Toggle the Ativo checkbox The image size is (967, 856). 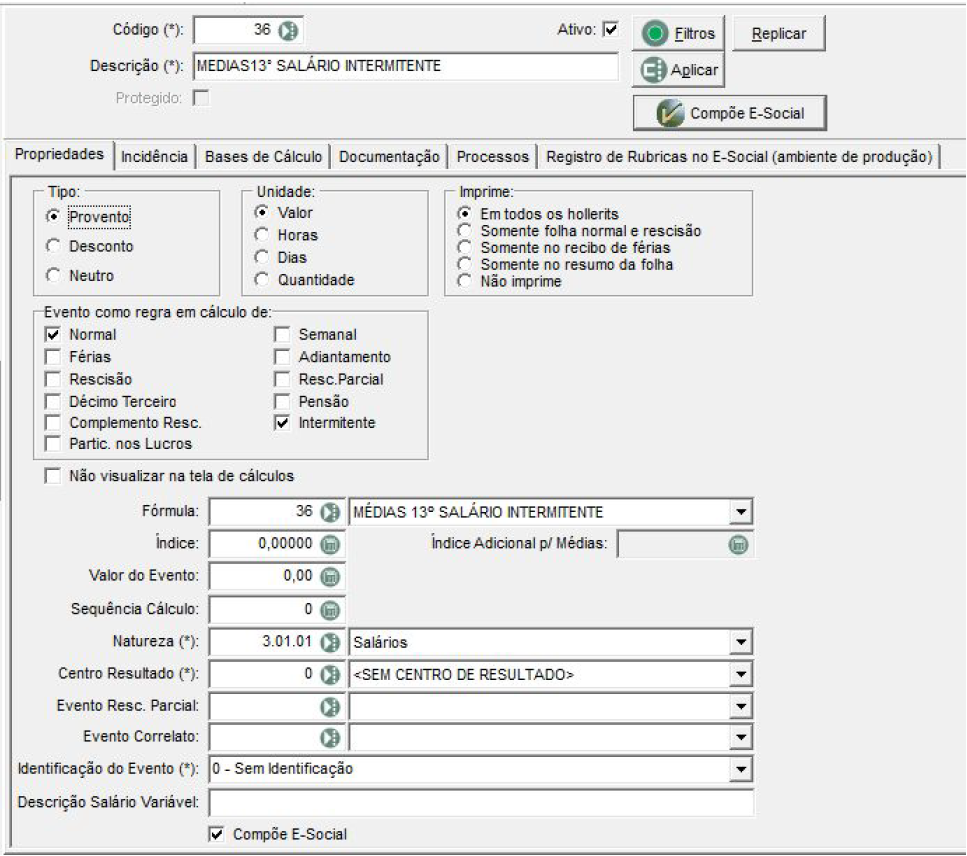pos(610,29)
